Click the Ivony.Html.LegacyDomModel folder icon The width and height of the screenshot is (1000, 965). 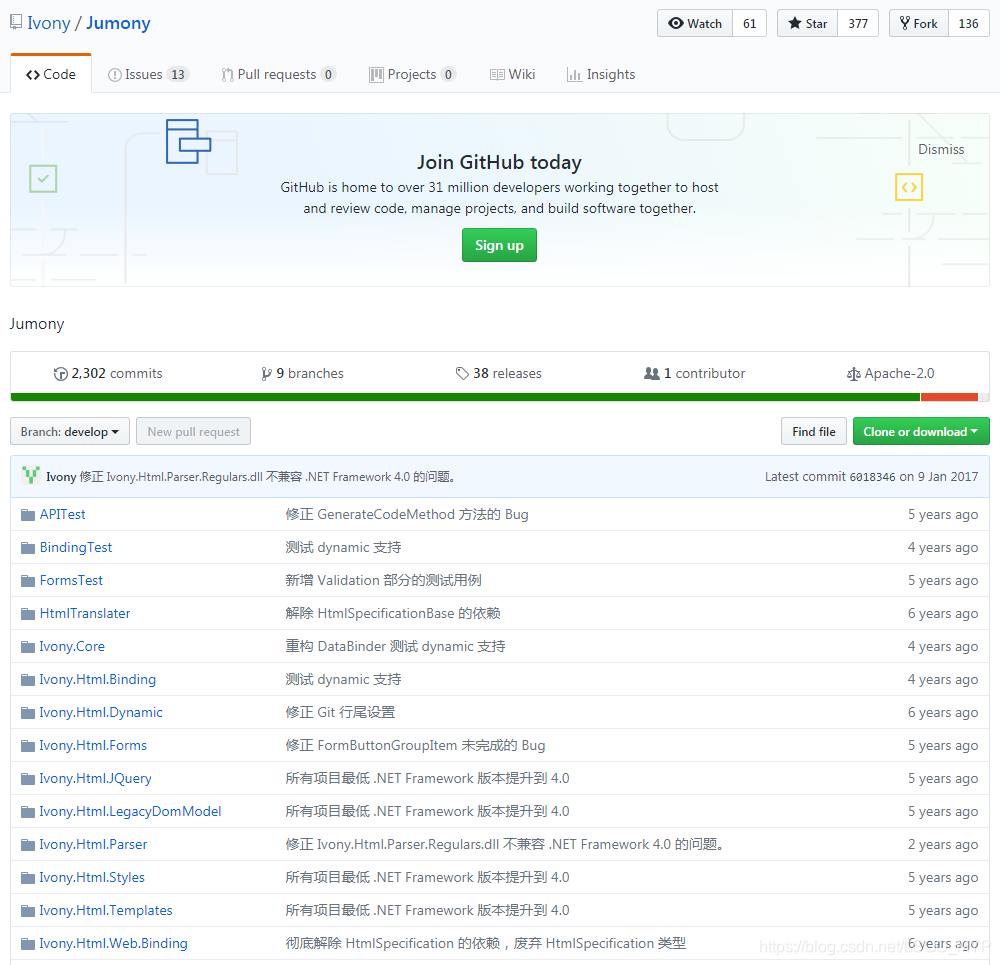tap(27, 813)
